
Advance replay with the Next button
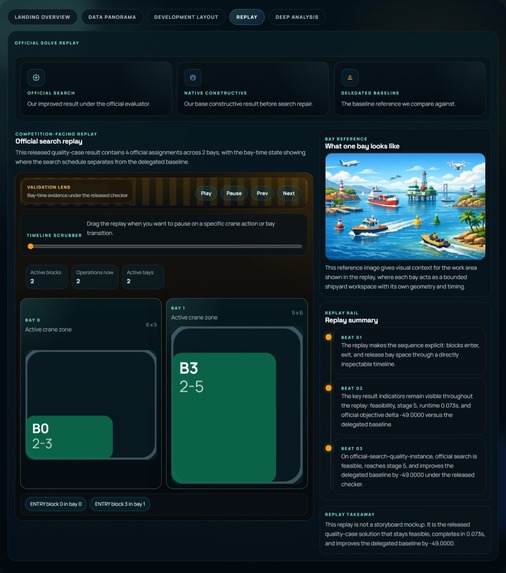click(289, 193)
